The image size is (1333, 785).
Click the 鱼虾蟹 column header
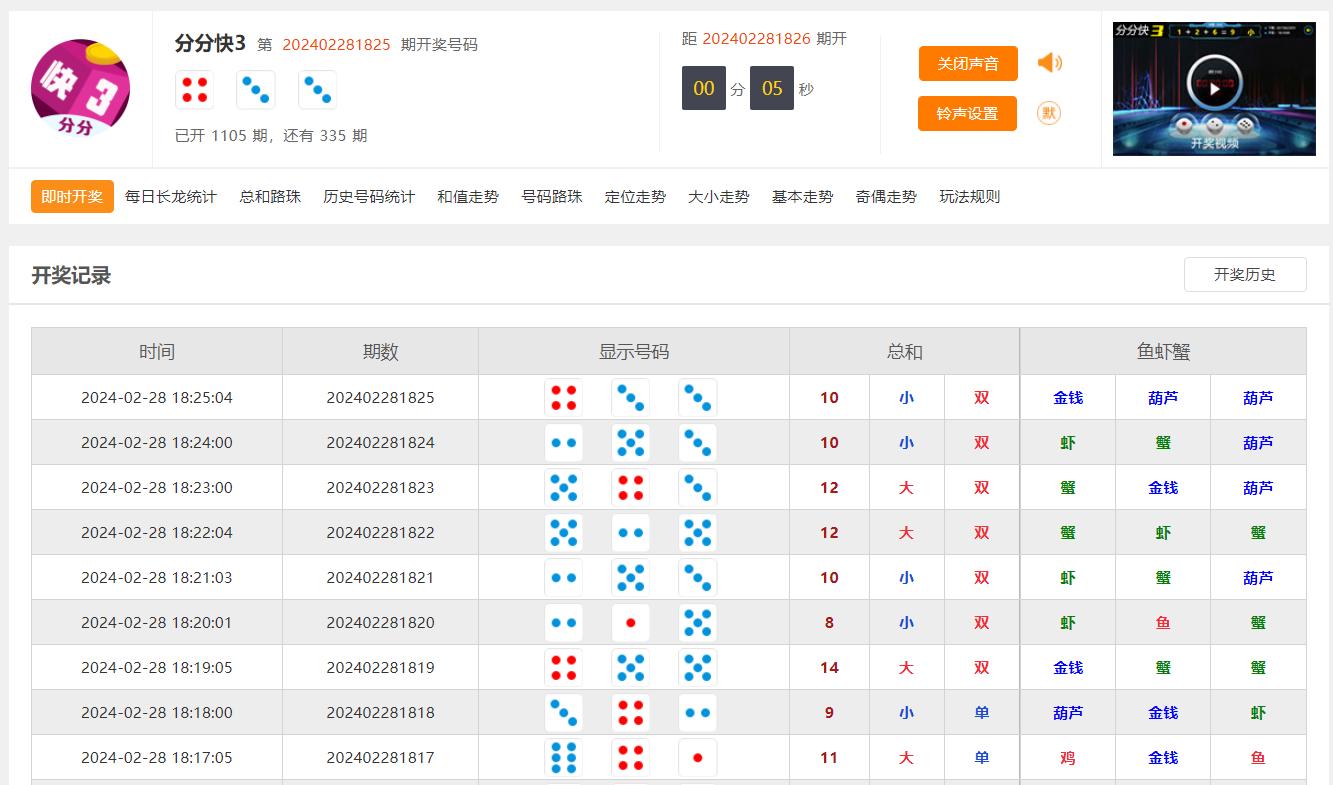pos(1163,351)
